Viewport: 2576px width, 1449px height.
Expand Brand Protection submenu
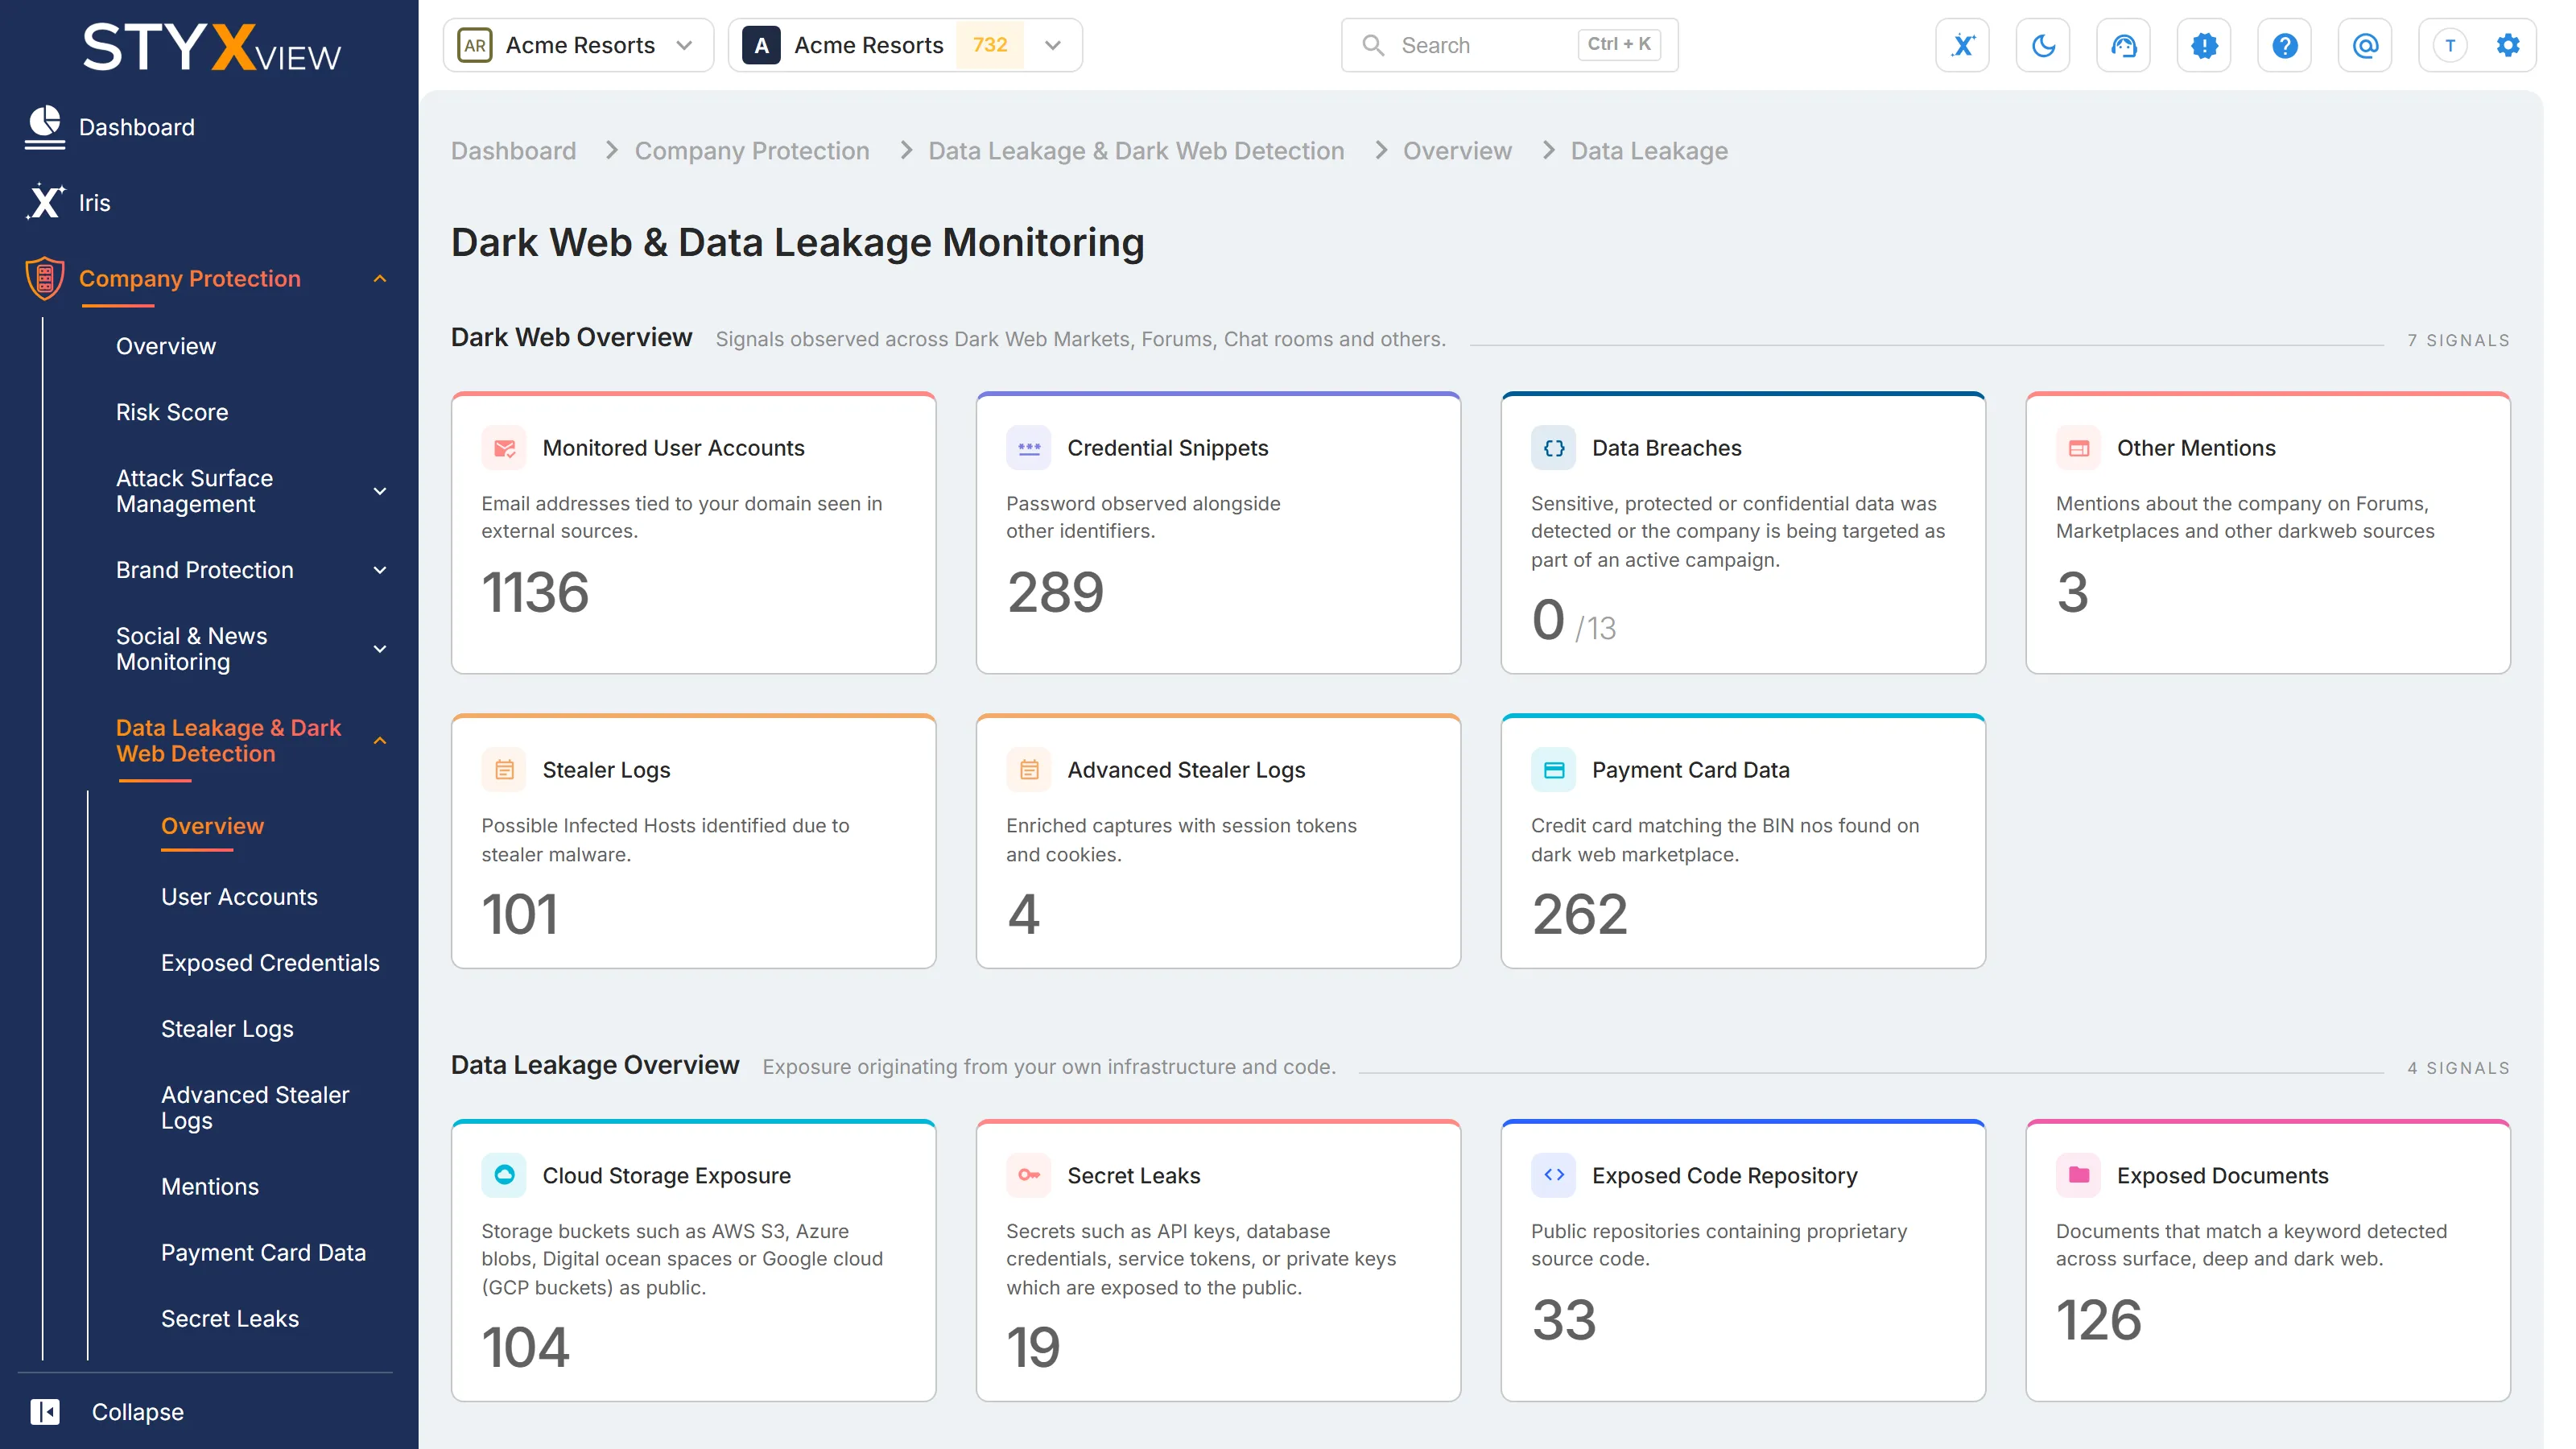(x=380, y=570)
